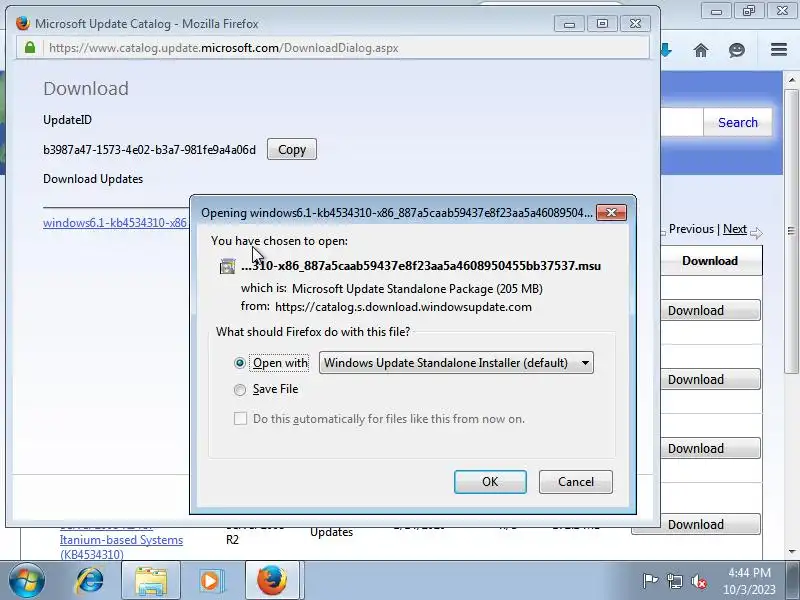
Task: Go to Next results page
Action: point(735,229)
